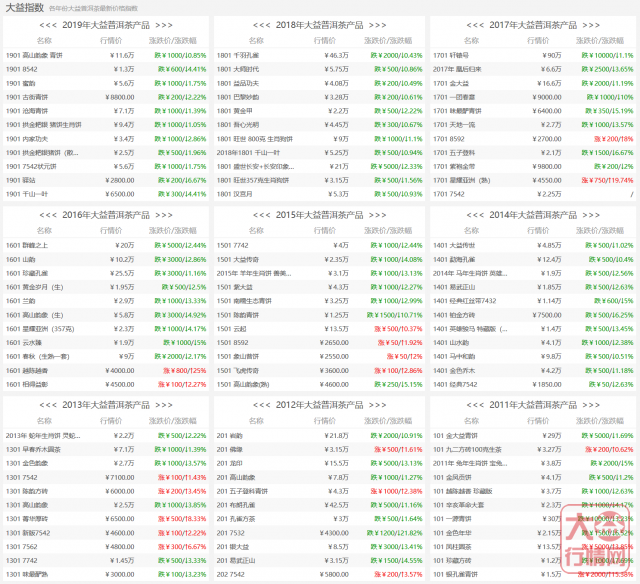The width and height of the screenshot is (640, 584).
Task: Click the <<< arrow beside 2017年大益普洱茶产品
Action: click(x=475, y=25)
